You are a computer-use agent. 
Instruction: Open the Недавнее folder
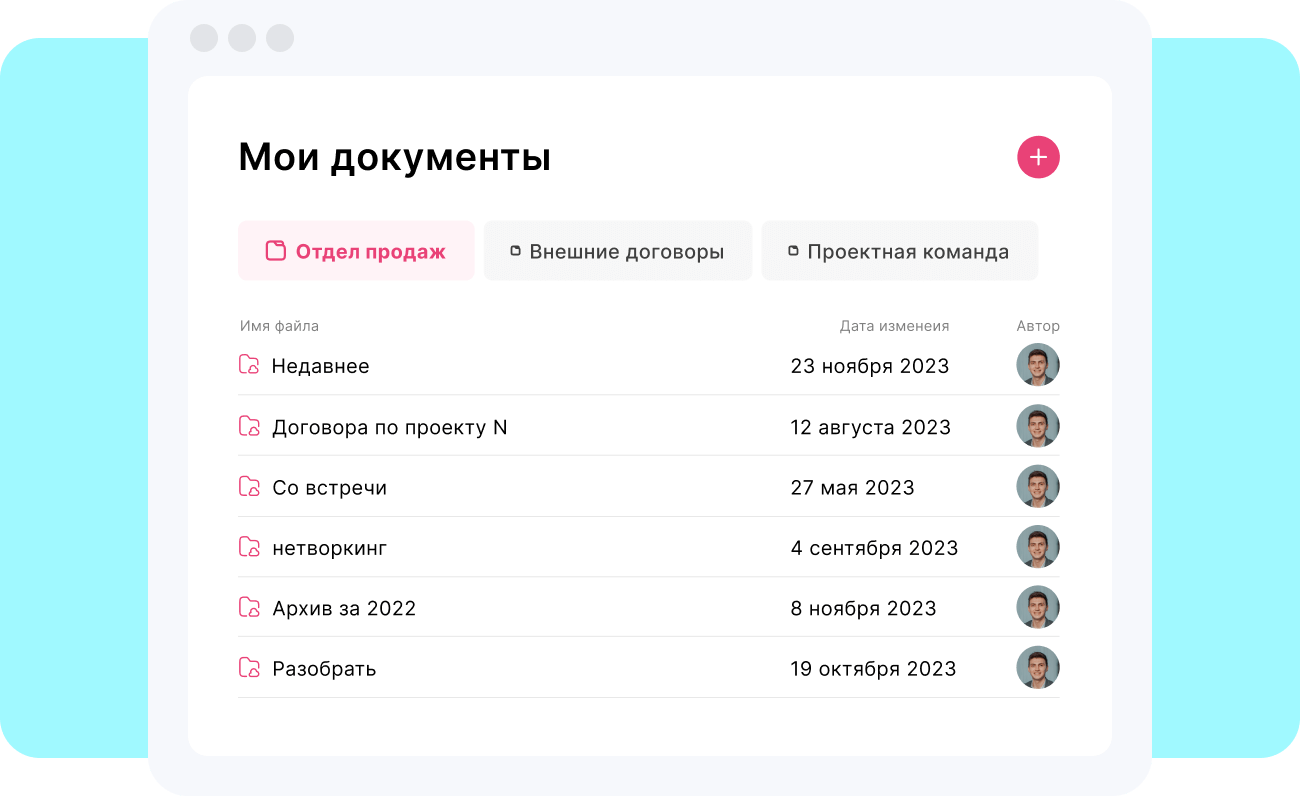(x=320, y=365)
